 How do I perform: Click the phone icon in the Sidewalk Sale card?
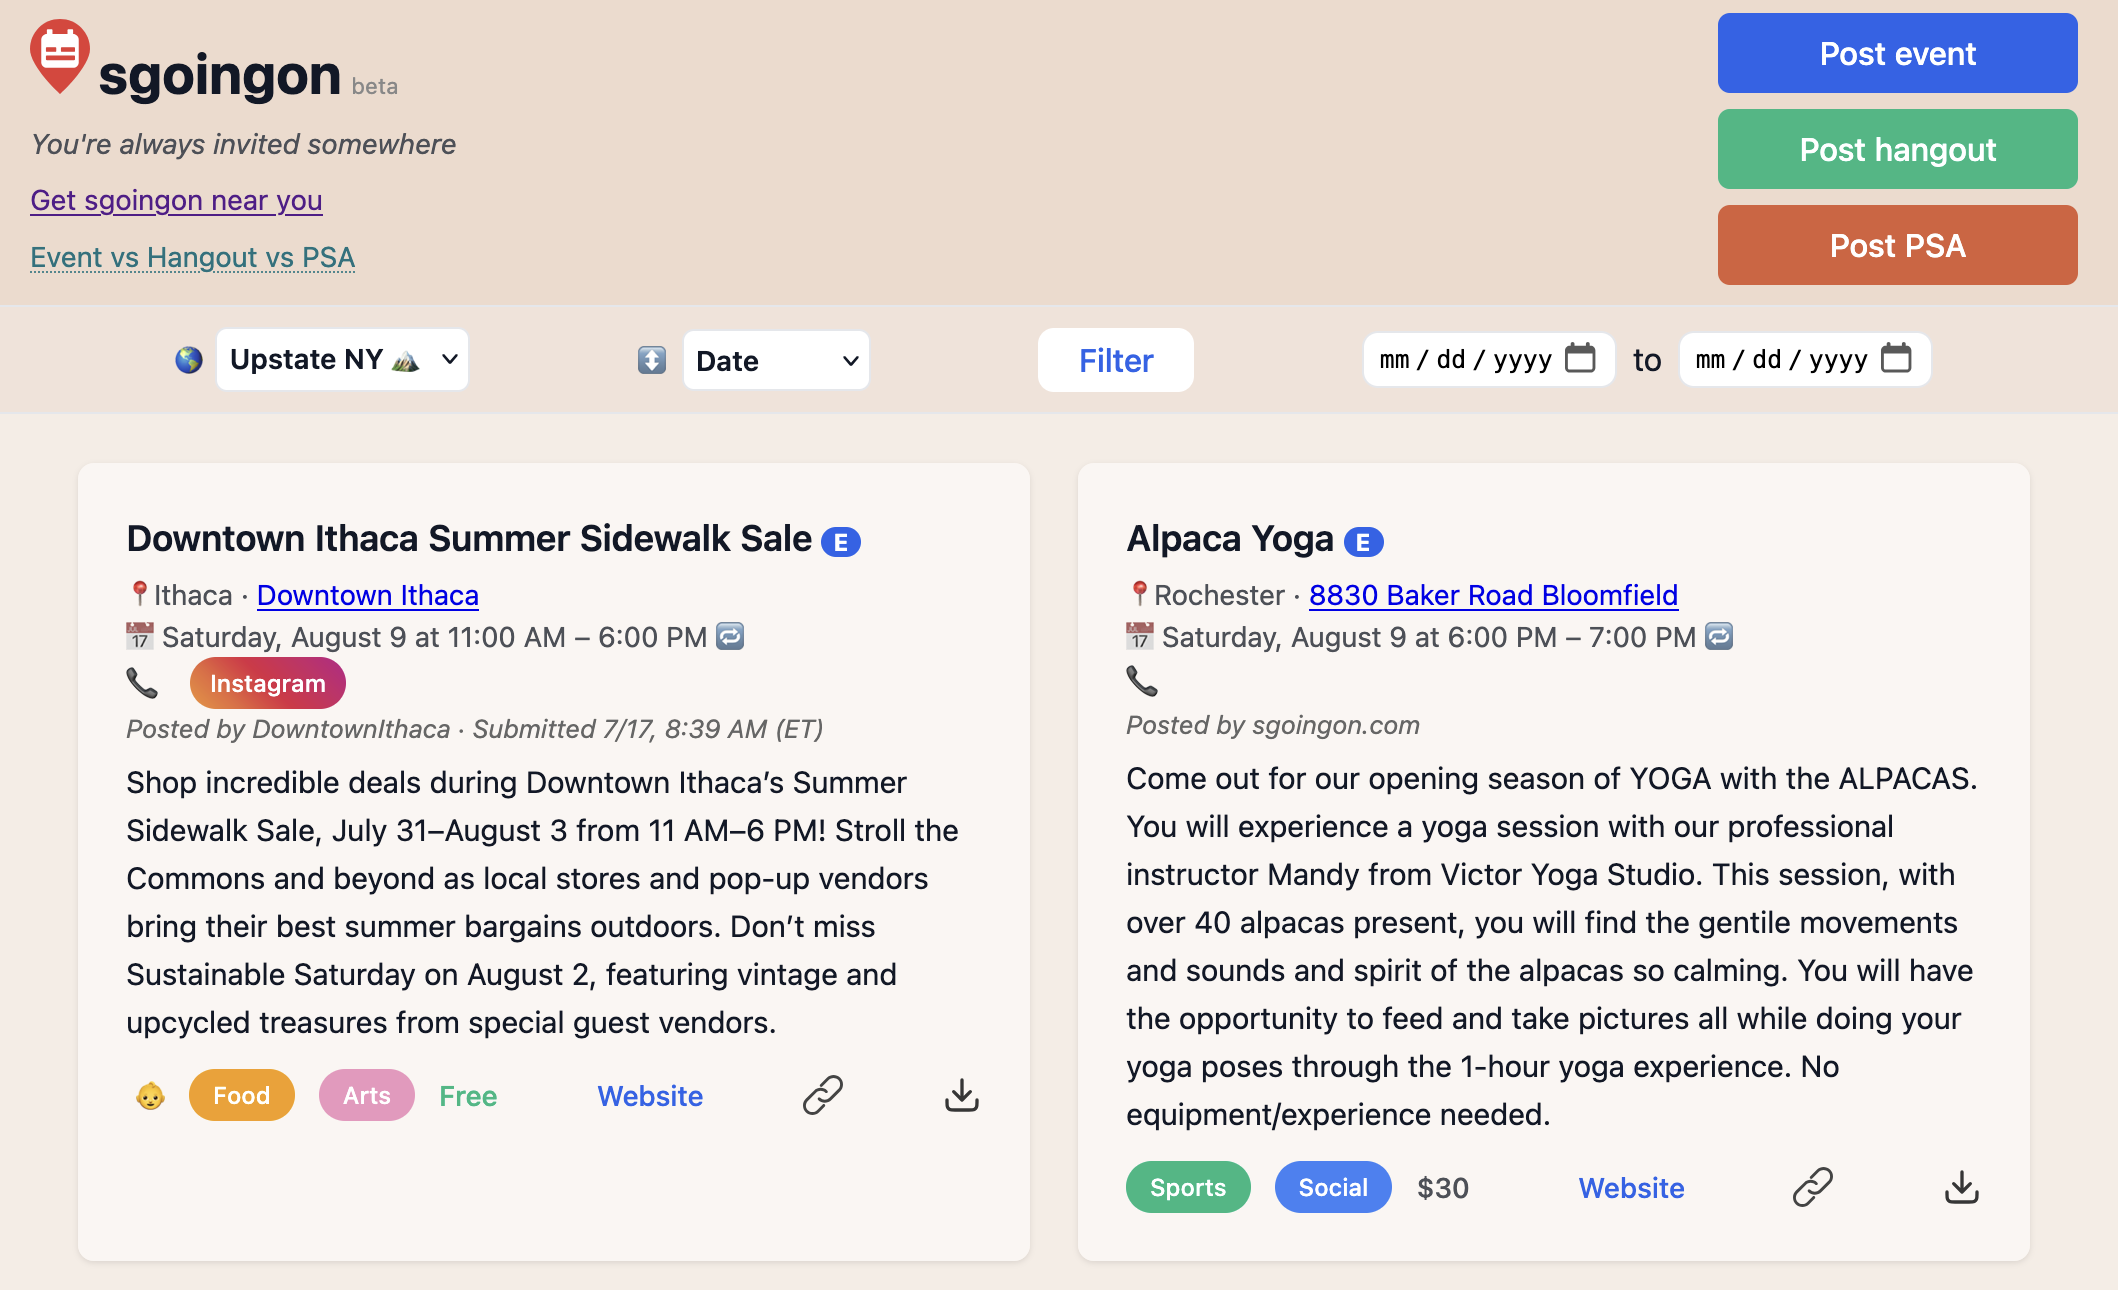(142, 683)
